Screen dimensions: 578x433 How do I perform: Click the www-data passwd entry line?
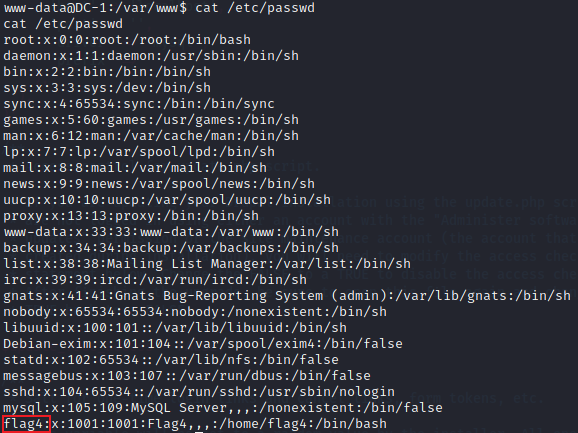pos(171,232)
